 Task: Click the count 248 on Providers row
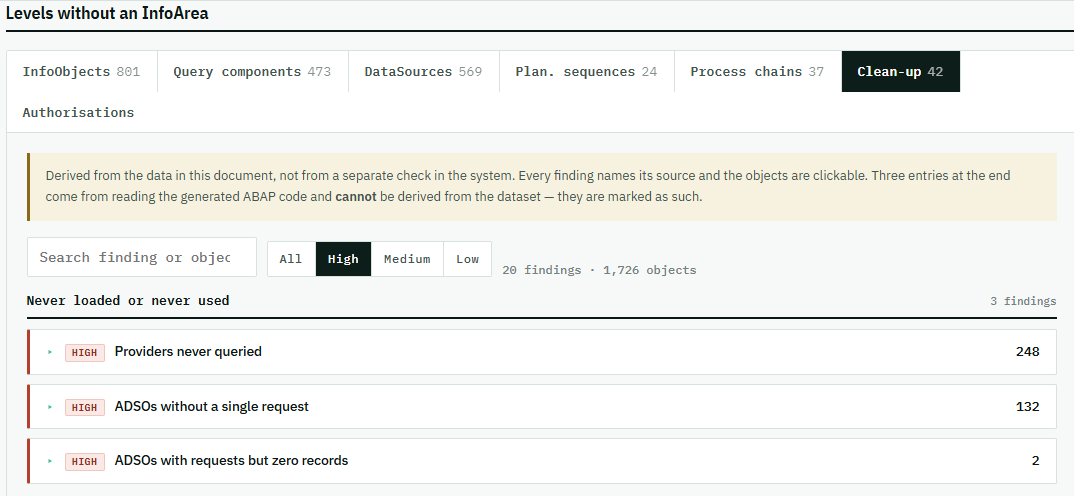(1027, 351)
